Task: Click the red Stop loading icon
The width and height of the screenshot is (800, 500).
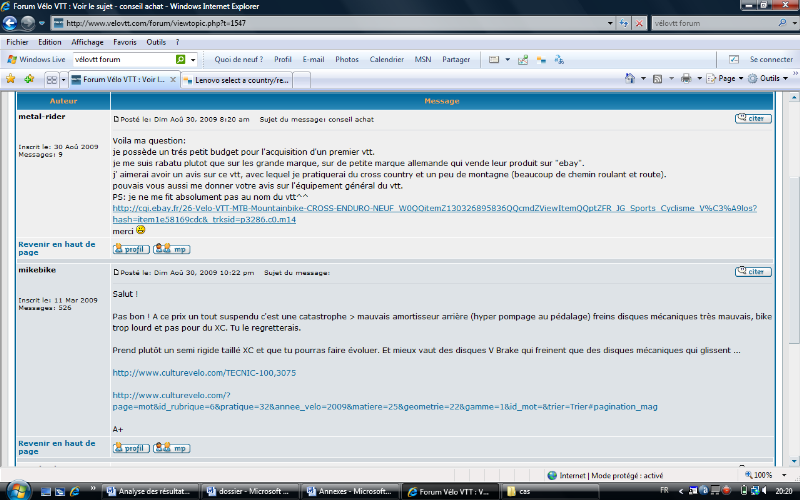Action: click(x=639, y=23)
